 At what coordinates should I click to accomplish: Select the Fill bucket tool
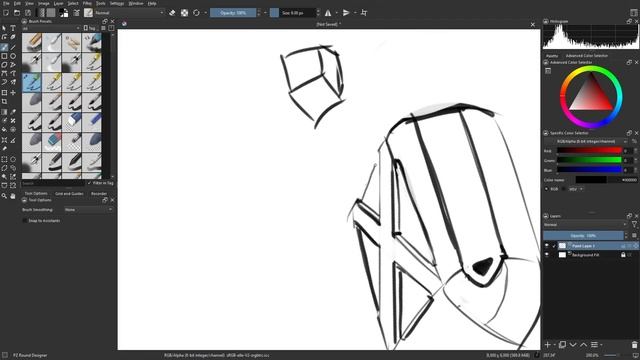tap(4, 129)
